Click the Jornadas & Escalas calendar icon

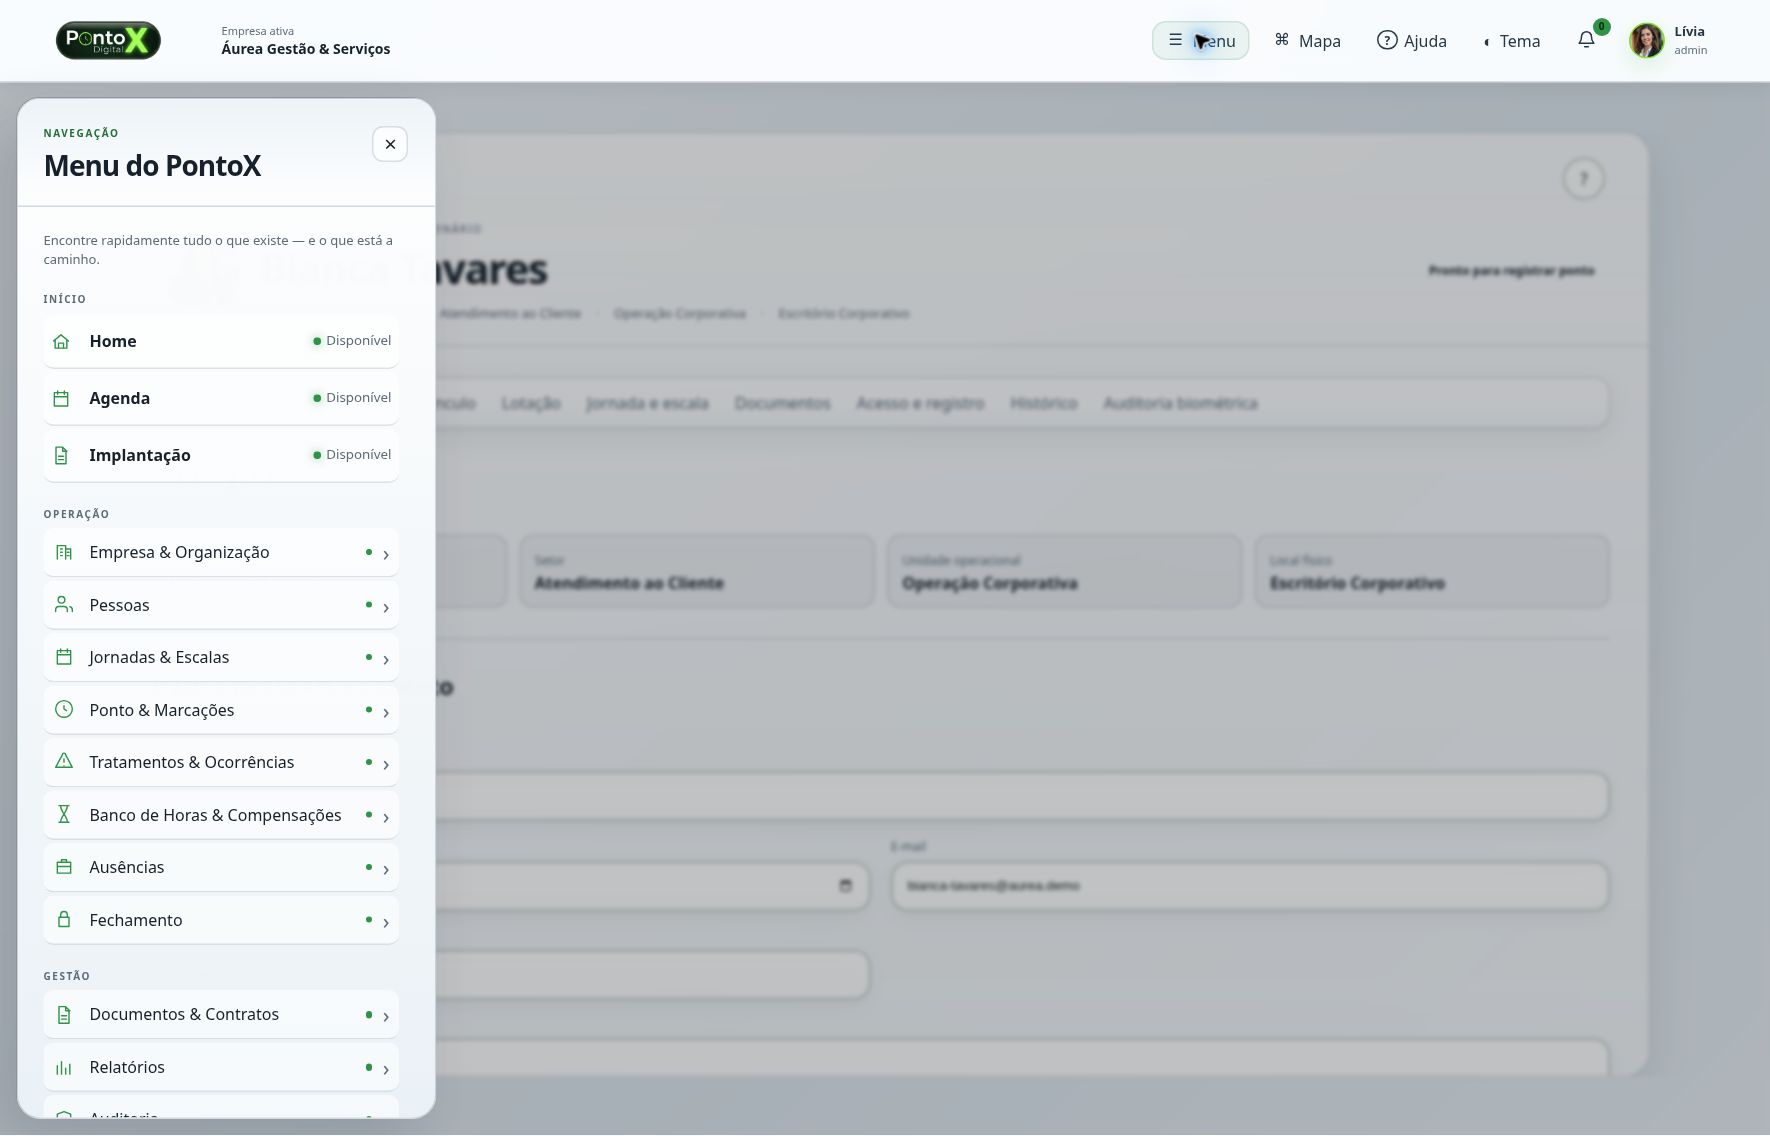(x=64, y=657)
